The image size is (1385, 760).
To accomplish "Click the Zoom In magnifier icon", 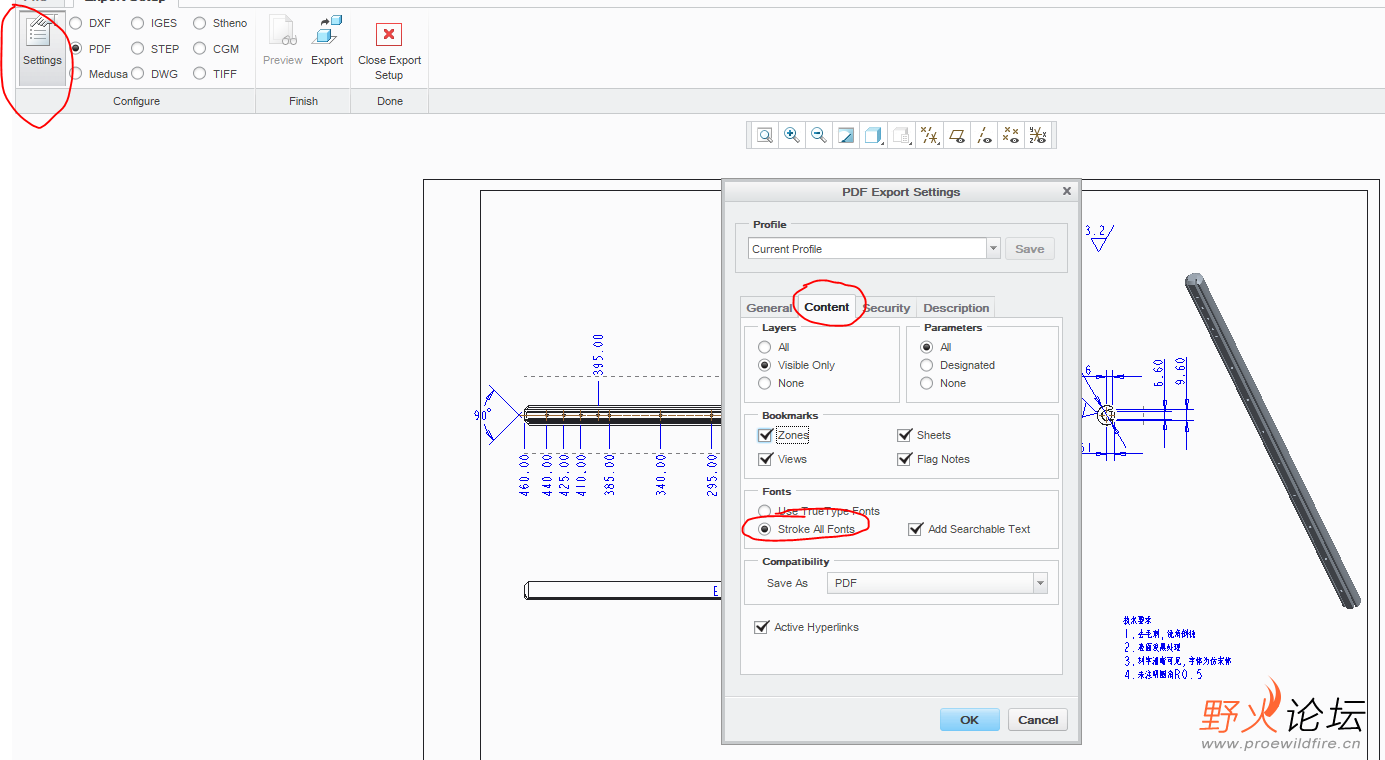I will pyautogui.click(x=792, y=135).
